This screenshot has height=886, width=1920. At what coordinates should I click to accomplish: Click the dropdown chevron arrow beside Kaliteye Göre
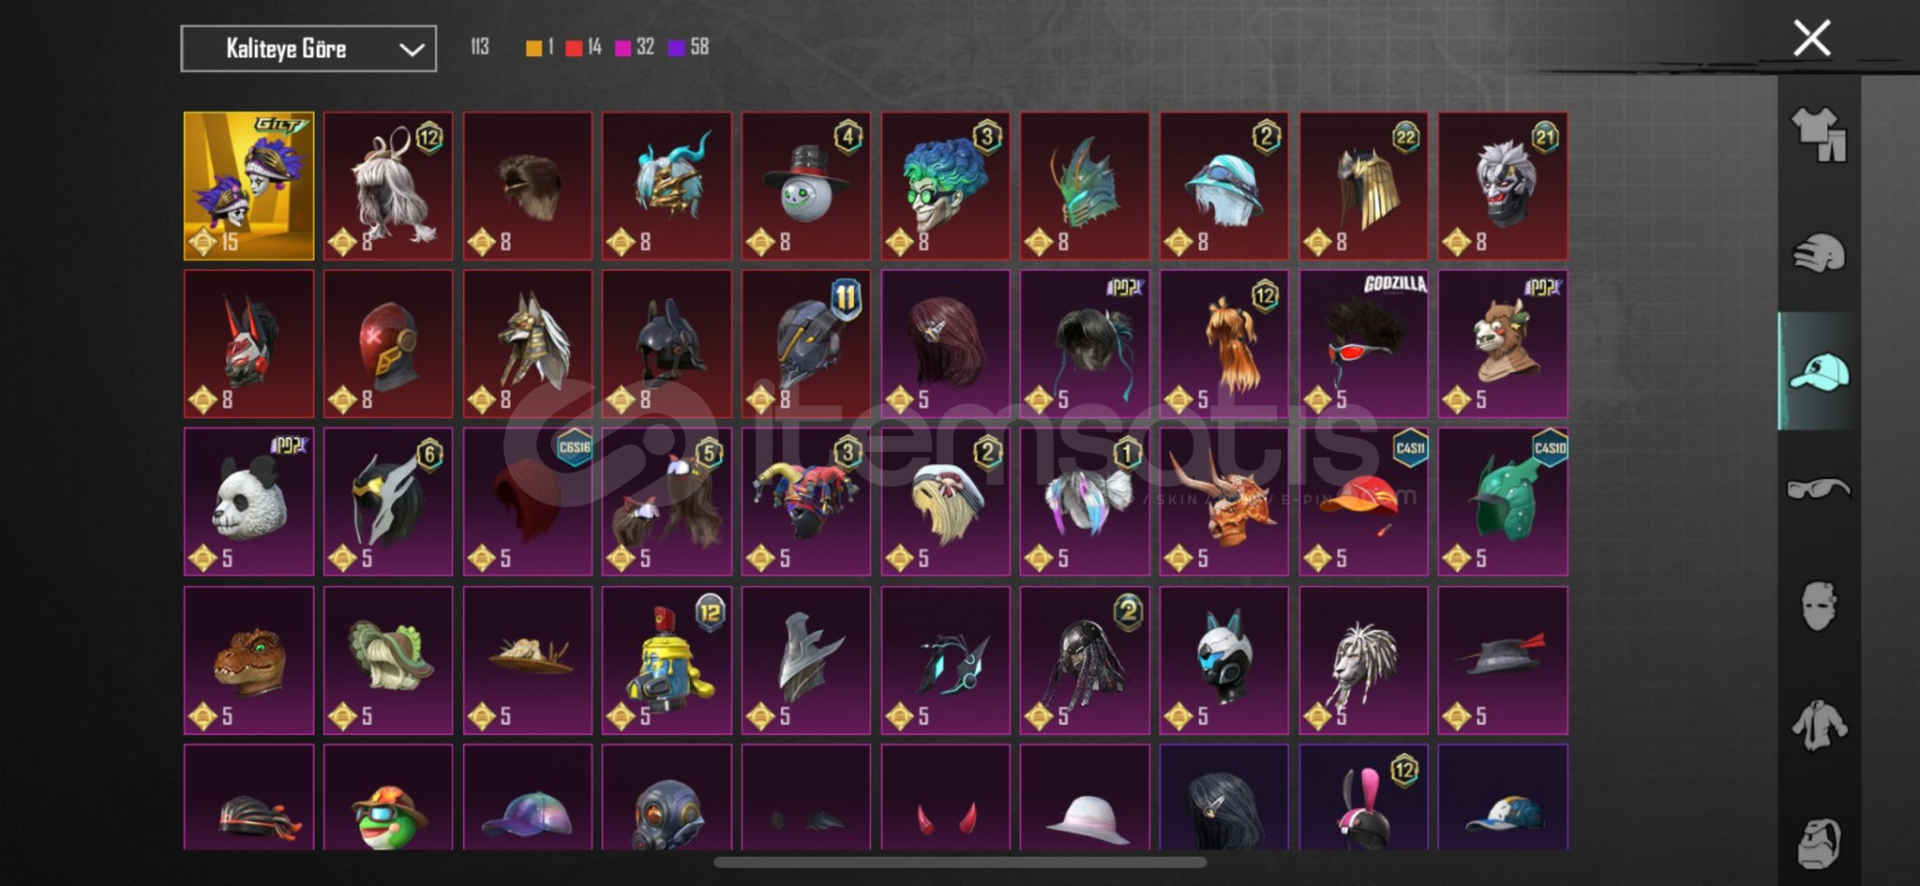point(411,49)
